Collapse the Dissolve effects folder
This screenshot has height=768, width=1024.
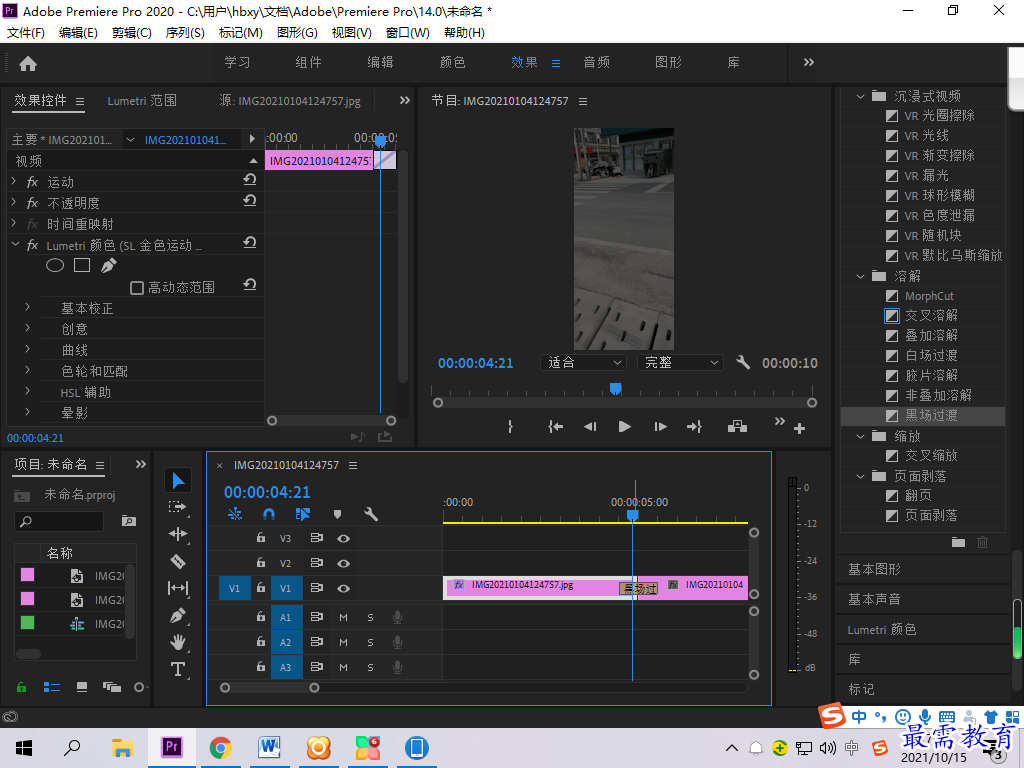tap(860, 276)
